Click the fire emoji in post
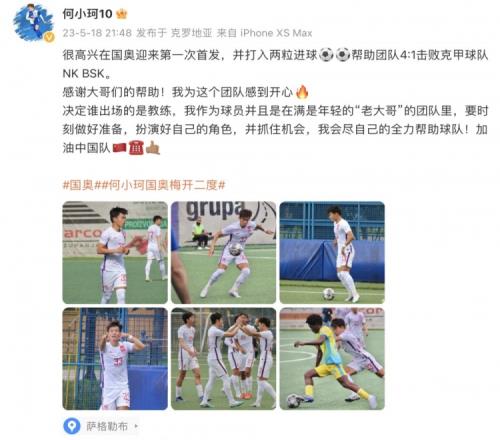Screen dimensions: 500x440 tap(302, 92)
